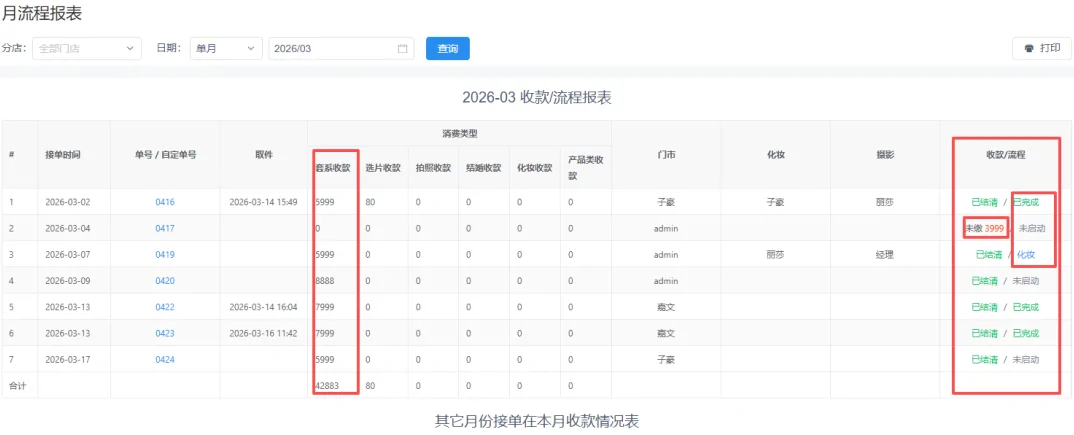
Task: Click the completed status in row 1
Action: pyautogui.click(x=1026, y=202)
